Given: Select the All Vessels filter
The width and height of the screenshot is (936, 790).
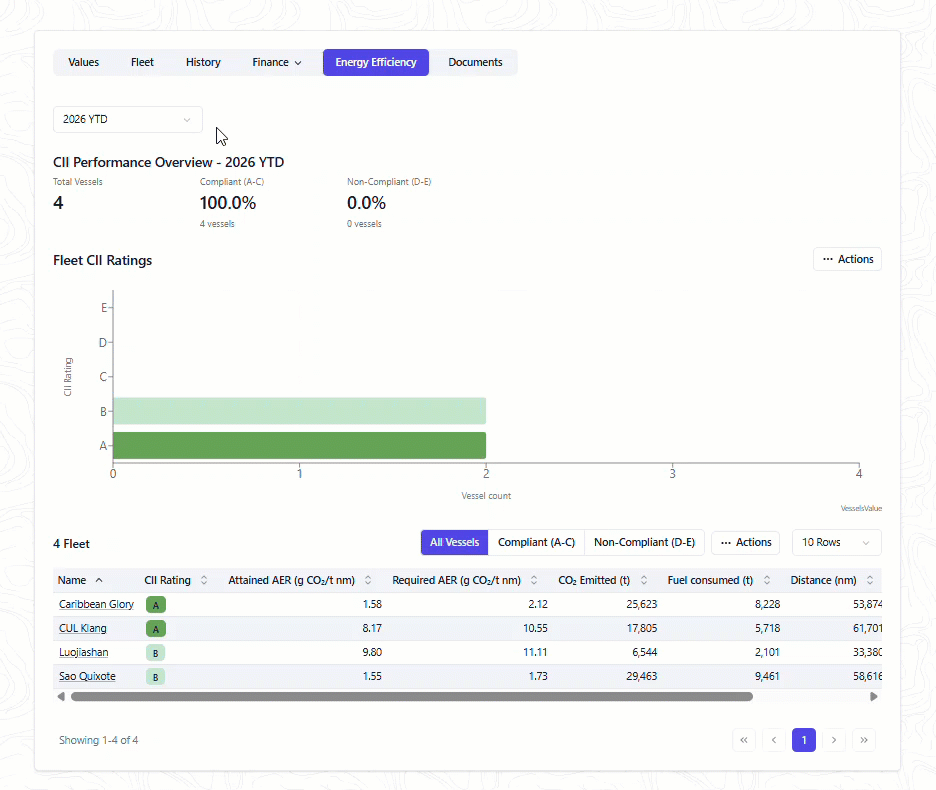Looking at the screenshot, I should click(454, 543).
